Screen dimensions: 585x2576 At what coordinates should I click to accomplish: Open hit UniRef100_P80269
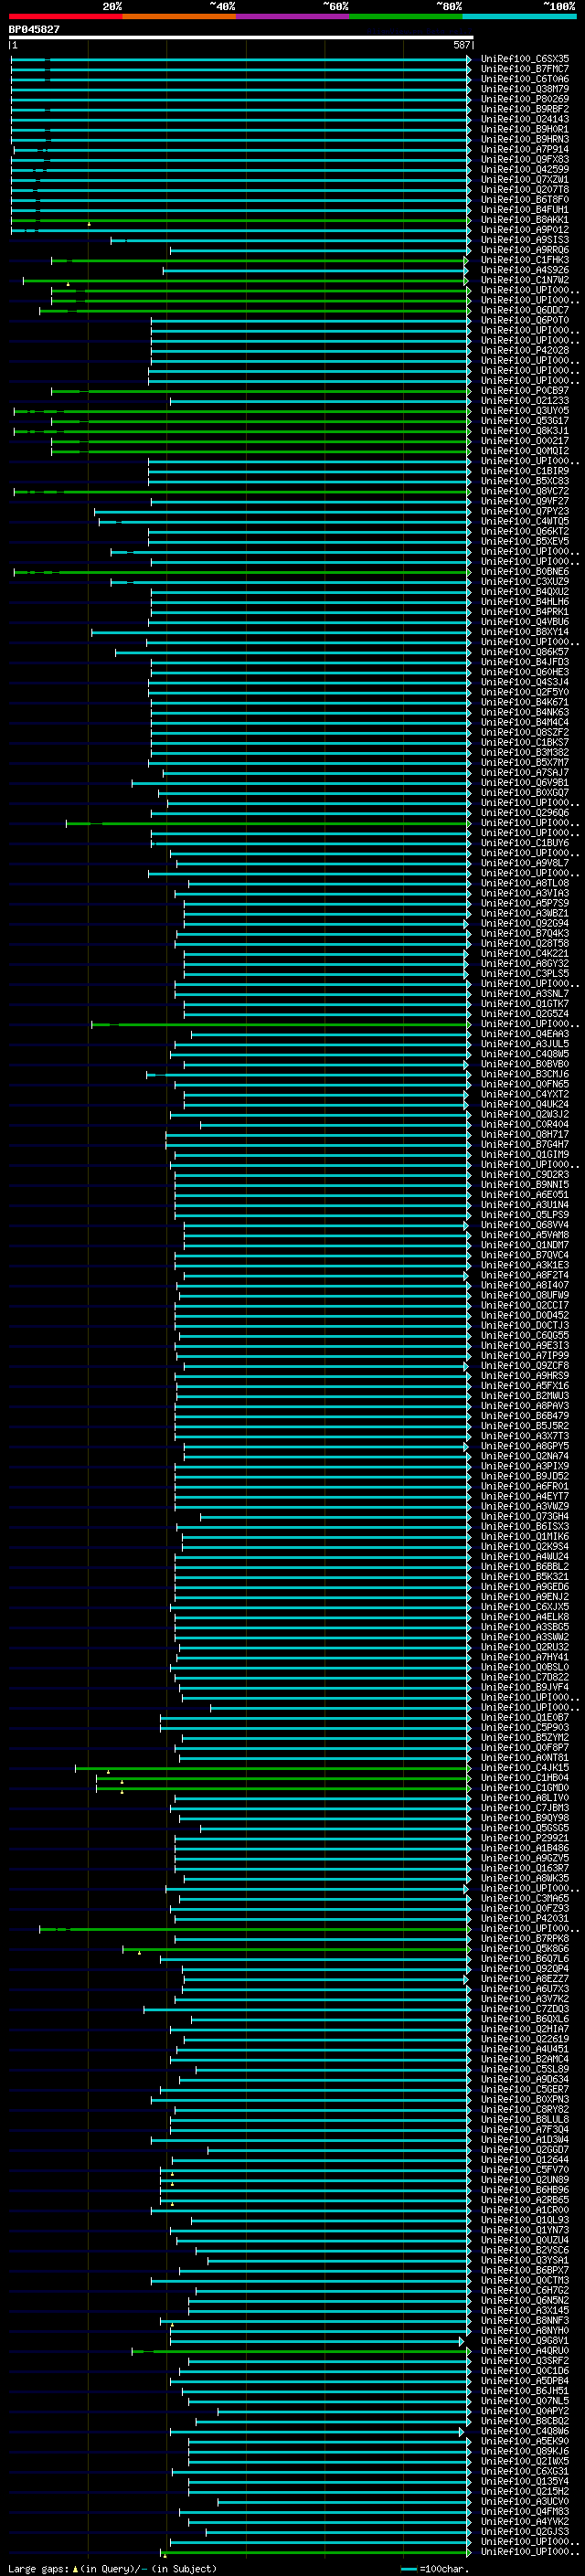point(525,99)
